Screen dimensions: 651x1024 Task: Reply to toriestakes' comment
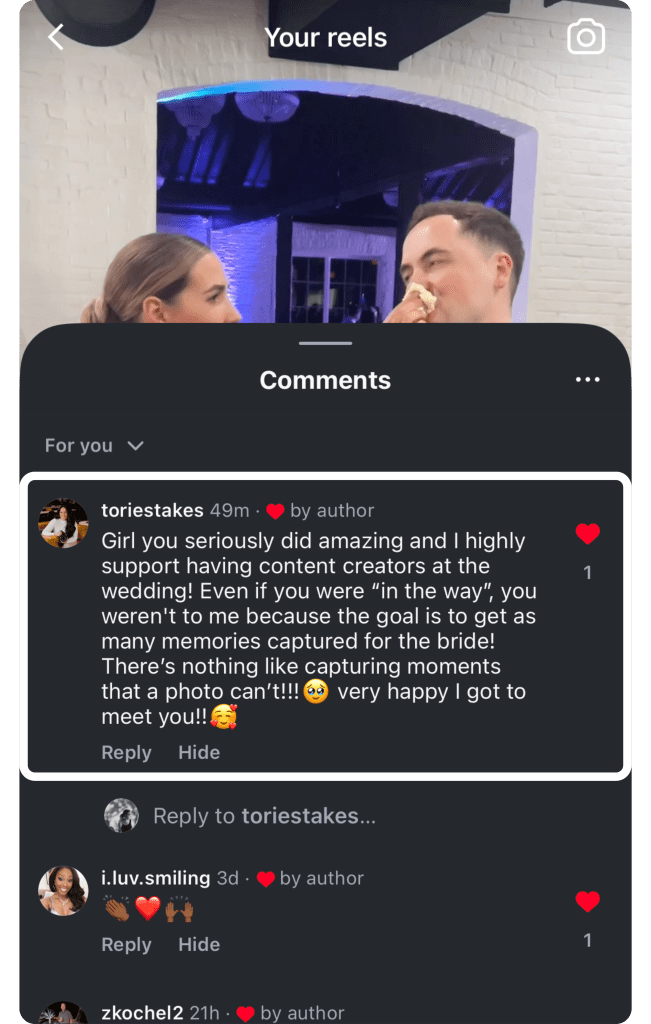click(126, 752)
